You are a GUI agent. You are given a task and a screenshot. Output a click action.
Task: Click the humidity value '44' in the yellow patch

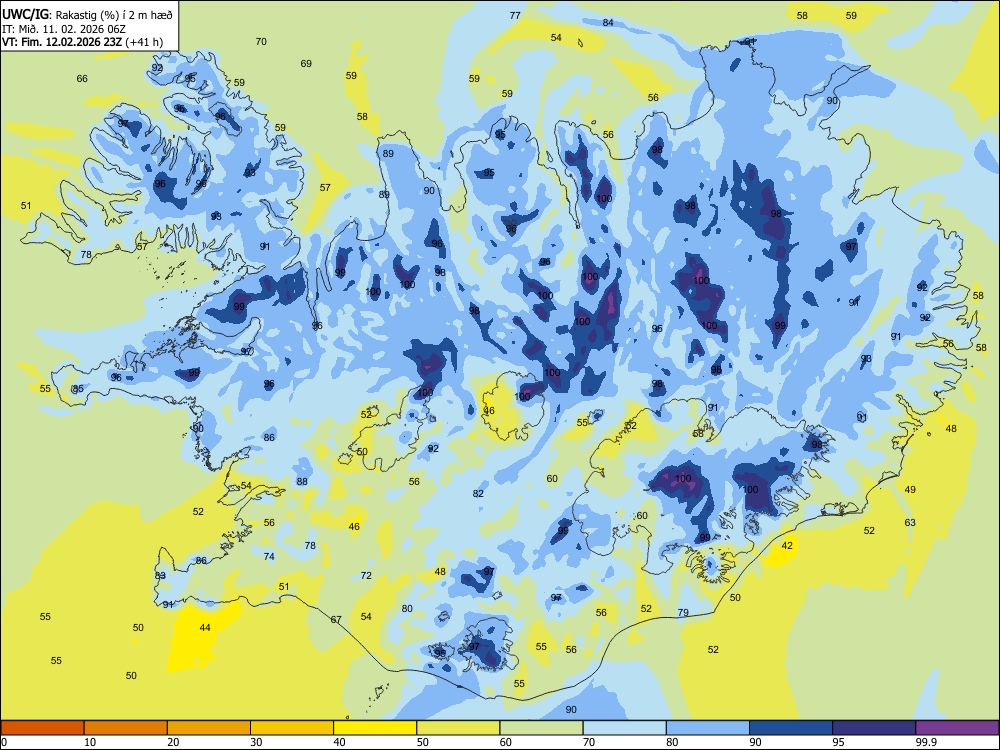205,628
